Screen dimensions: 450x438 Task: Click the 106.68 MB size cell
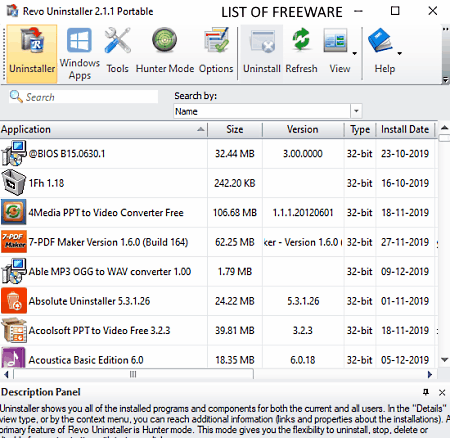[x=235, y=213]
